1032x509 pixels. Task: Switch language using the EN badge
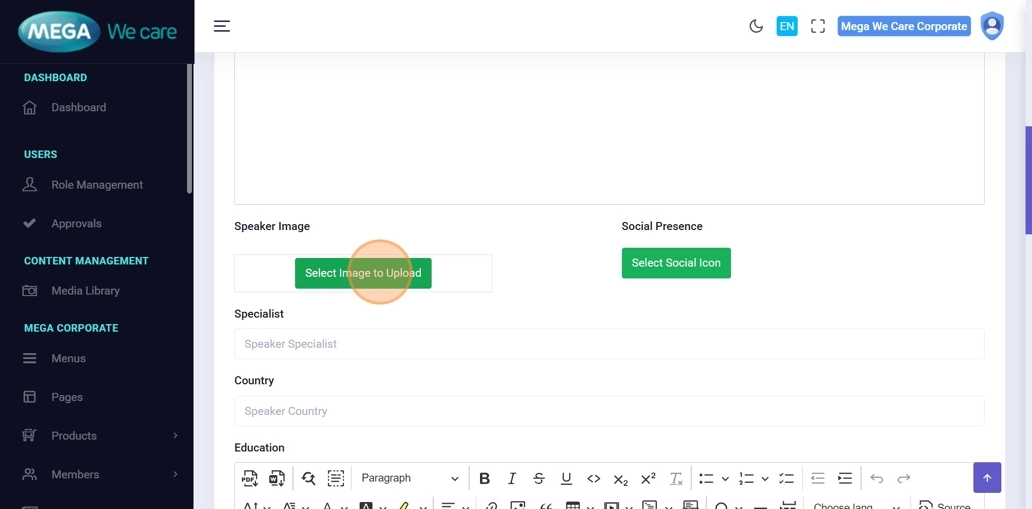(x=787, y=26)
